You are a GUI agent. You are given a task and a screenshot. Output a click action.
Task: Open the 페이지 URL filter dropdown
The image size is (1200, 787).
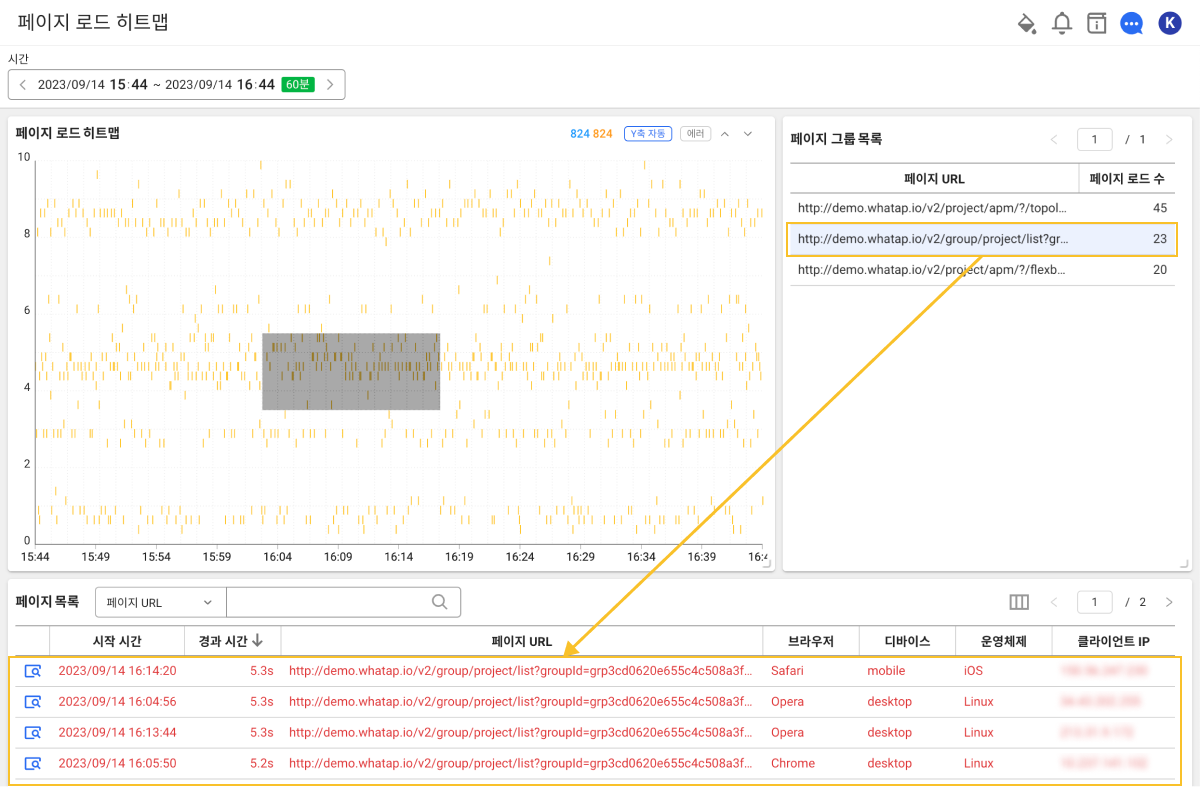161,602
